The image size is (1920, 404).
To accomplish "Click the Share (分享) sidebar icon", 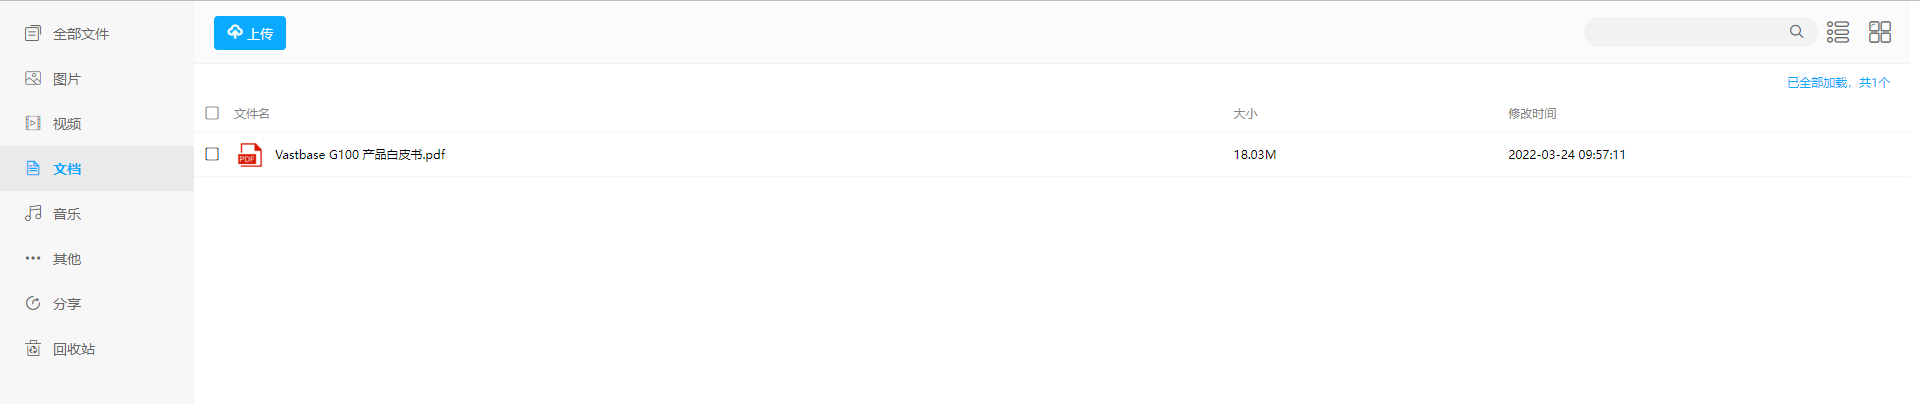I will point(33,303).
